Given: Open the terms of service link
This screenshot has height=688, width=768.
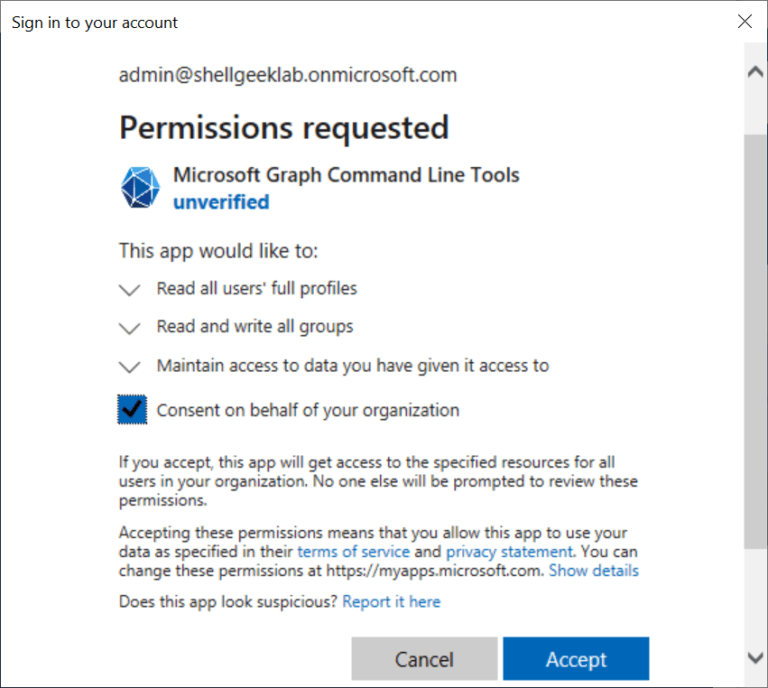Looking at the screenshot, I should tap(353, 552).
